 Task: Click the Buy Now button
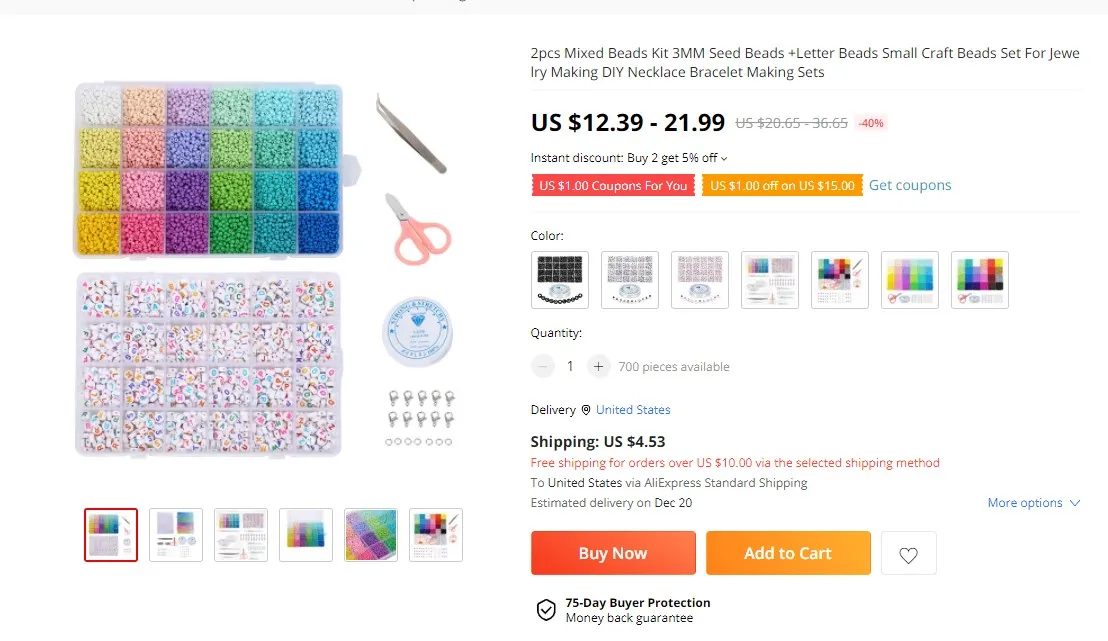coord(613,554)
